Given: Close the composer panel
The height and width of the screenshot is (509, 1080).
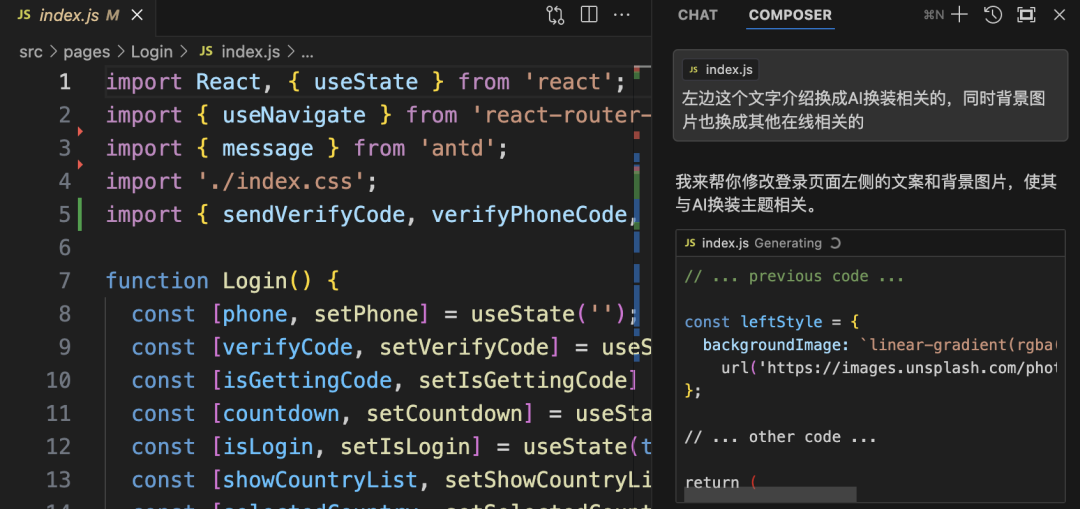Looking at the screenshot, I should click(1059, 15).
